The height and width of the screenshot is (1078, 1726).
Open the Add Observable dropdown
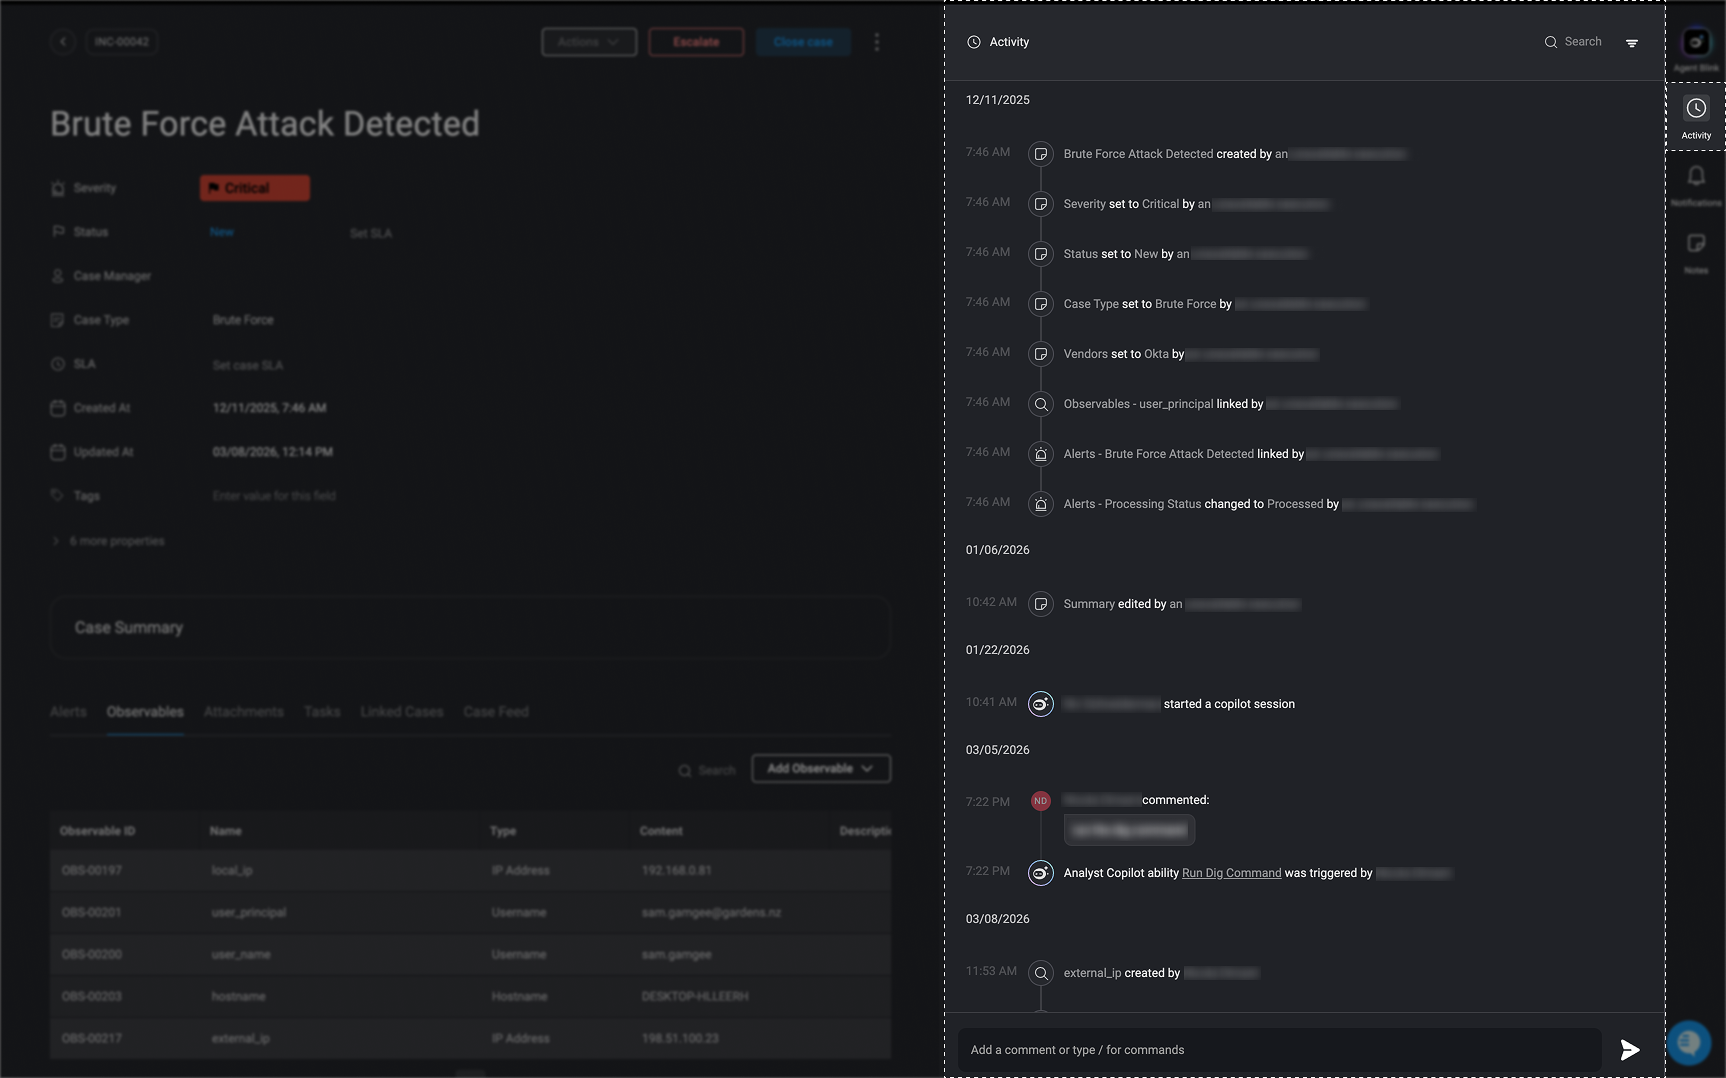pos(821,768)
